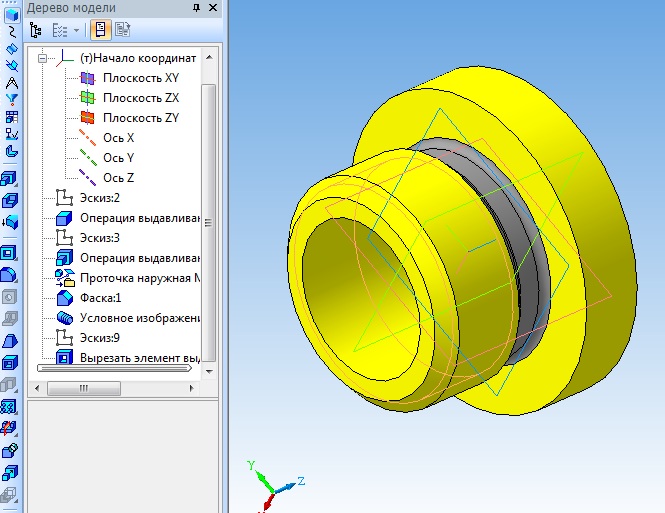Select the second Операция выдавливания item
Image resolution: width=665 pixels, height=513 pixels.
tap(140, 258)
